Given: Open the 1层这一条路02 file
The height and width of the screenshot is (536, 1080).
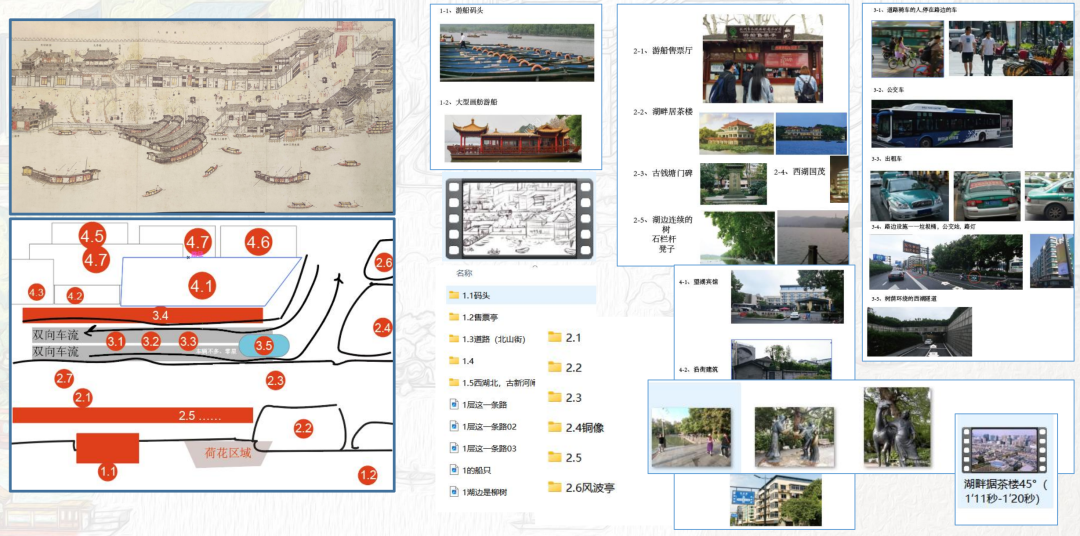Looking at the screenshot, I should tap(488, 427).
